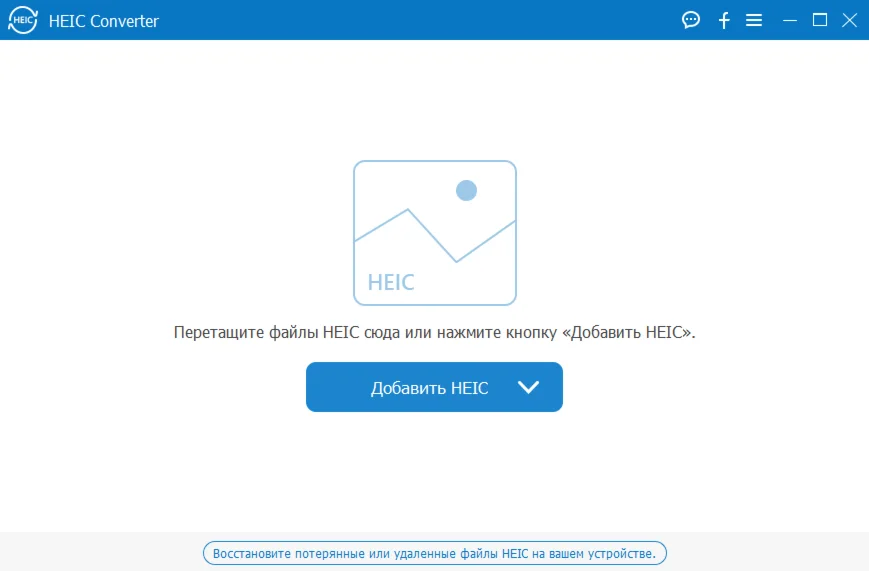Click the sun circle in HEIC placeholder

(466, 190)
